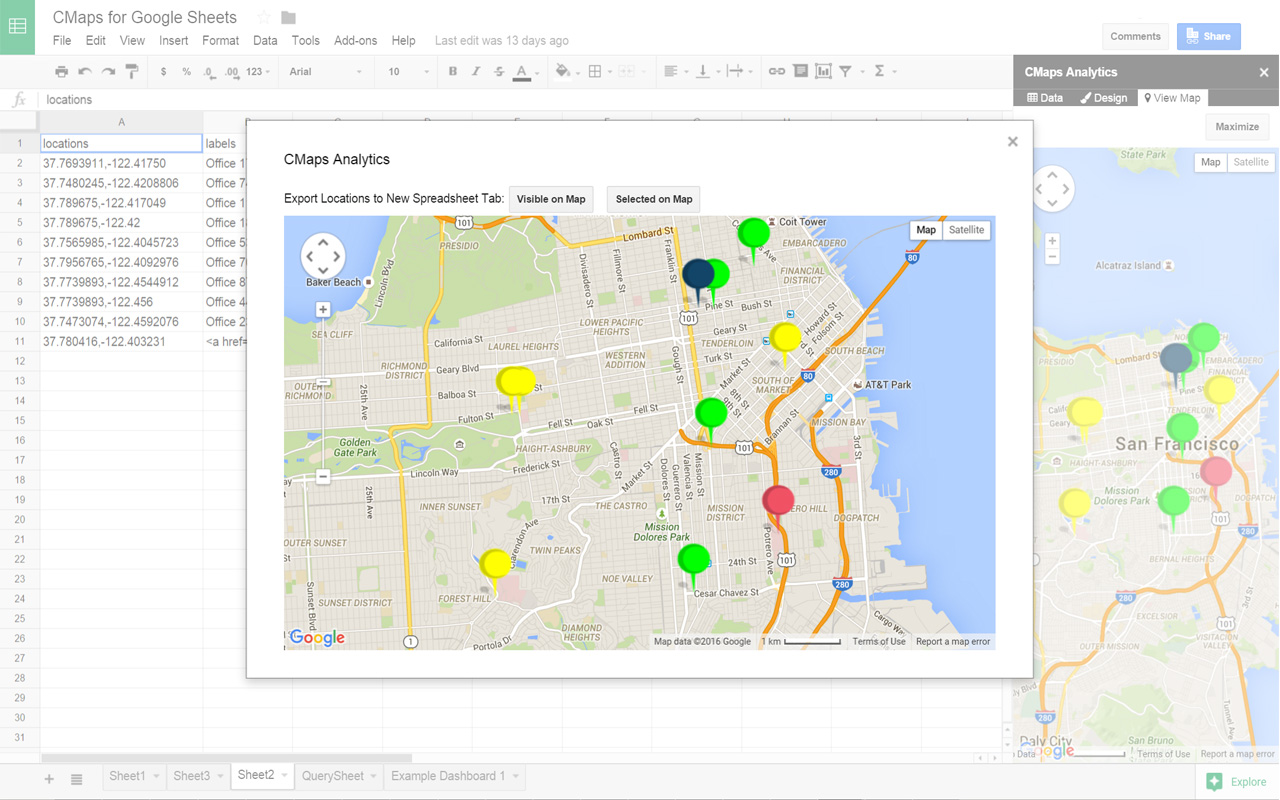This screenshot has width=1280, height=800.
Task: Click the Maximize button in CMaps panel
Action: pos(1237,126)
